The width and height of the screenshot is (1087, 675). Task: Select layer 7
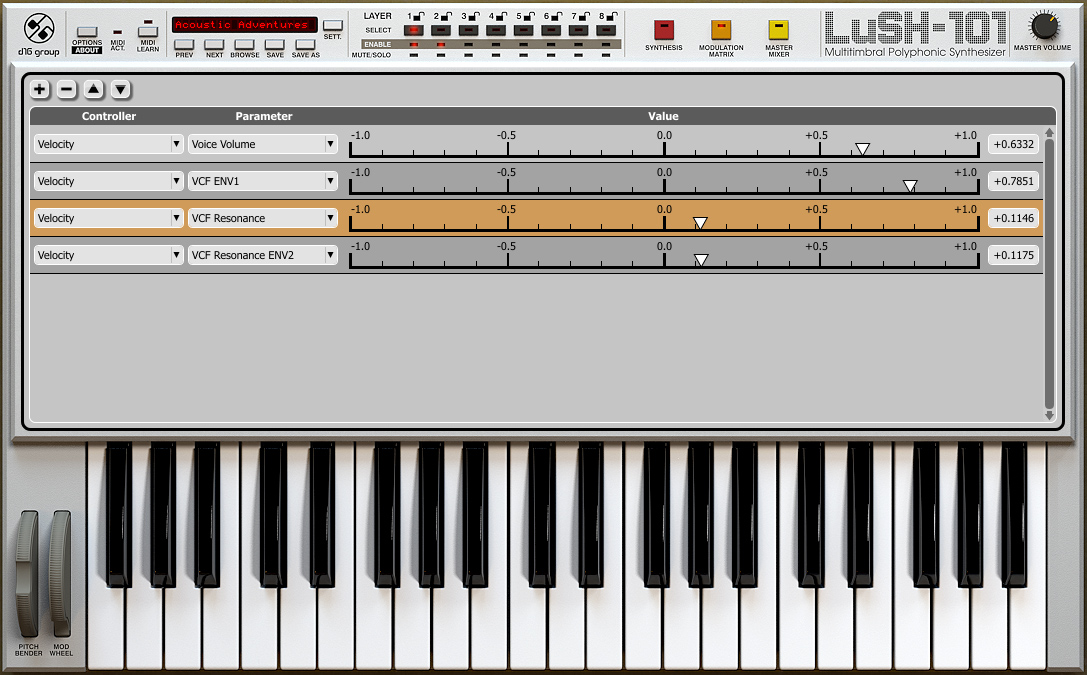(x=578, y=30)
